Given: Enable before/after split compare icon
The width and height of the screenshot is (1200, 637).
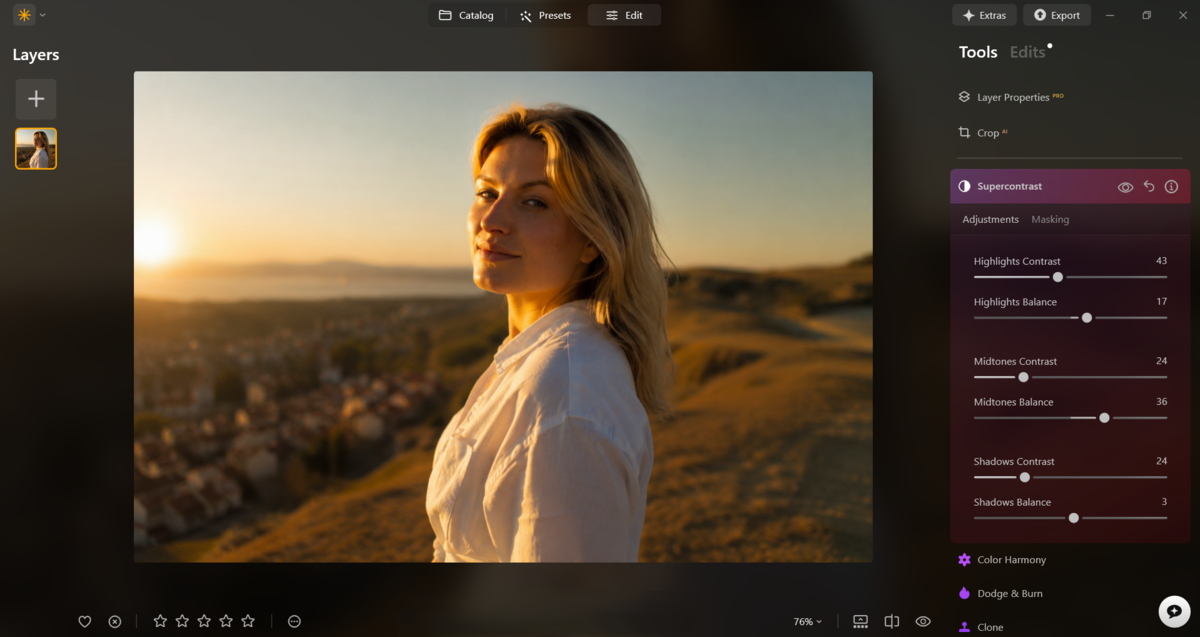Looking at the screenshot, I should [x=892, y=621].
